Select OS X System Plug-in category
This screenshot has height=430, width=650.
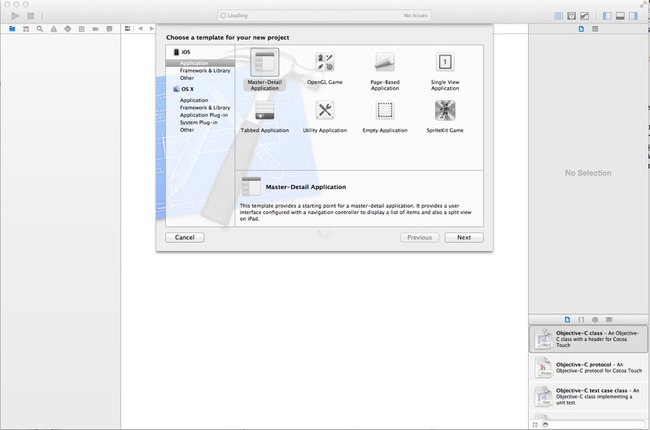(x=199, y=123)
